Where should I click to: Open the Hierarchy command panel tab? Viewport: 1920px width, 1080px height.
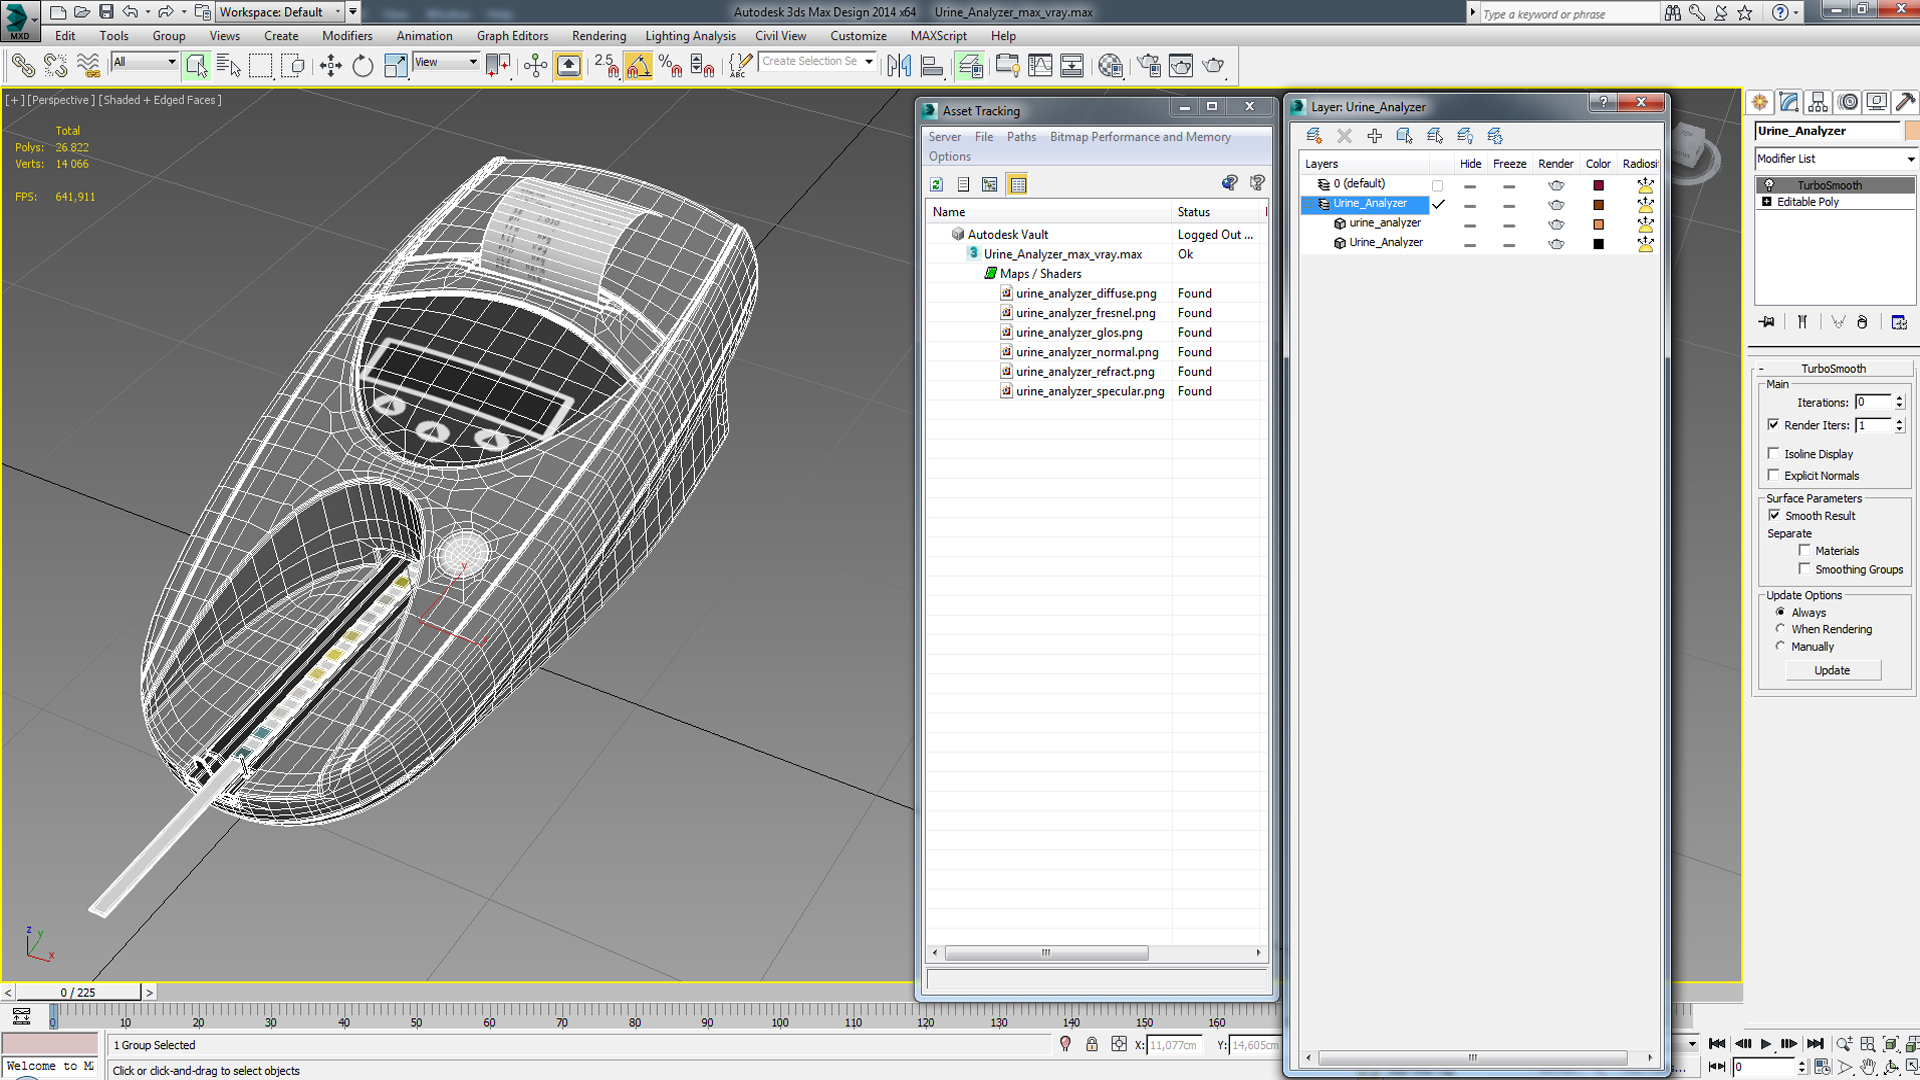(1818, 102)
